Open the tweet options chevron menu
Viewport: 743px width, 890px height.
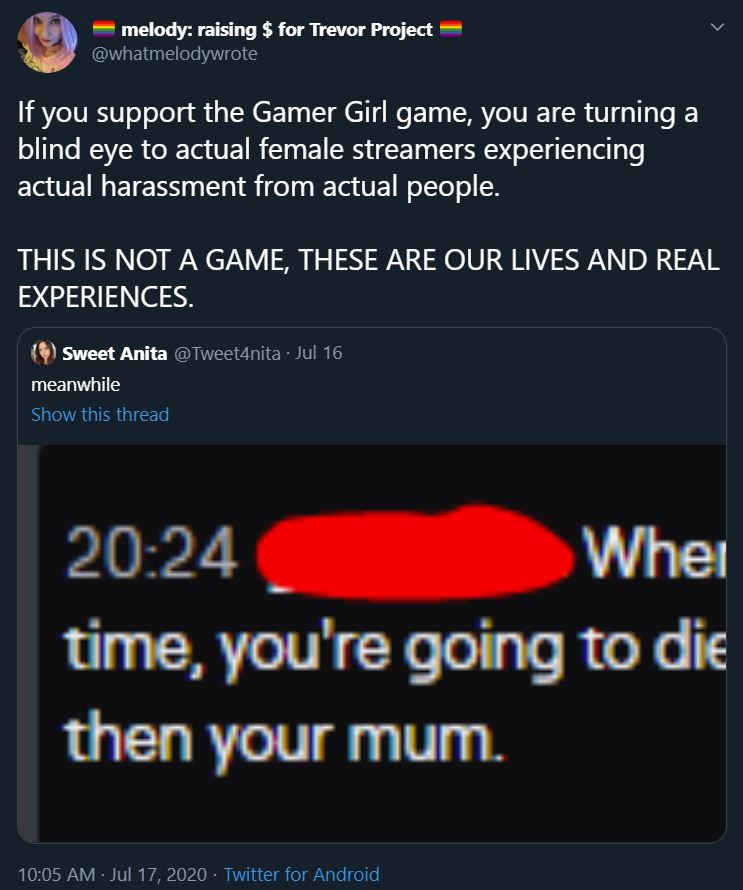pos(717,27)
